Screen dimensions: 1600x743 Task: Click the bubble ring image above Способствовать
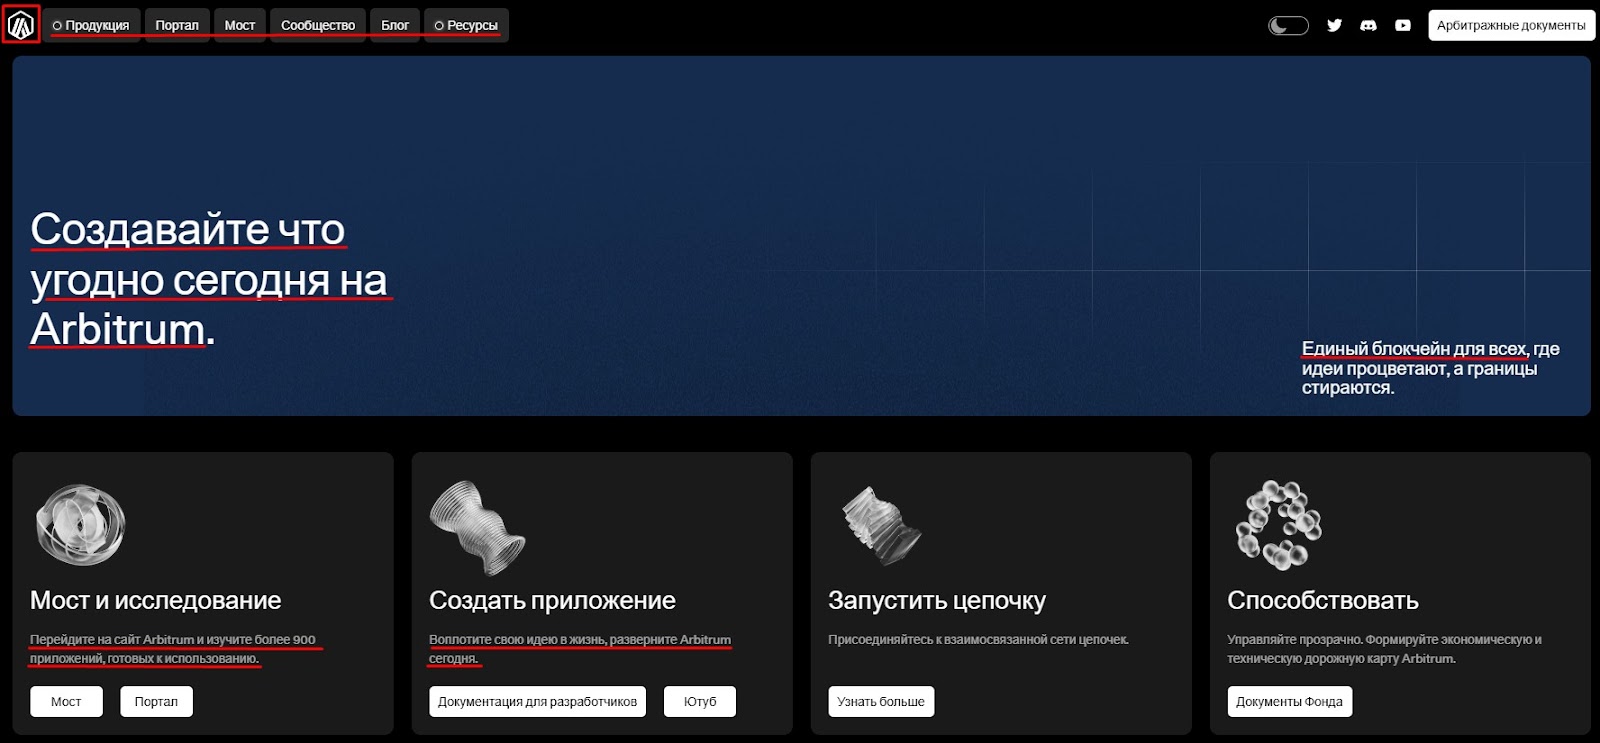pos(1279,525)
